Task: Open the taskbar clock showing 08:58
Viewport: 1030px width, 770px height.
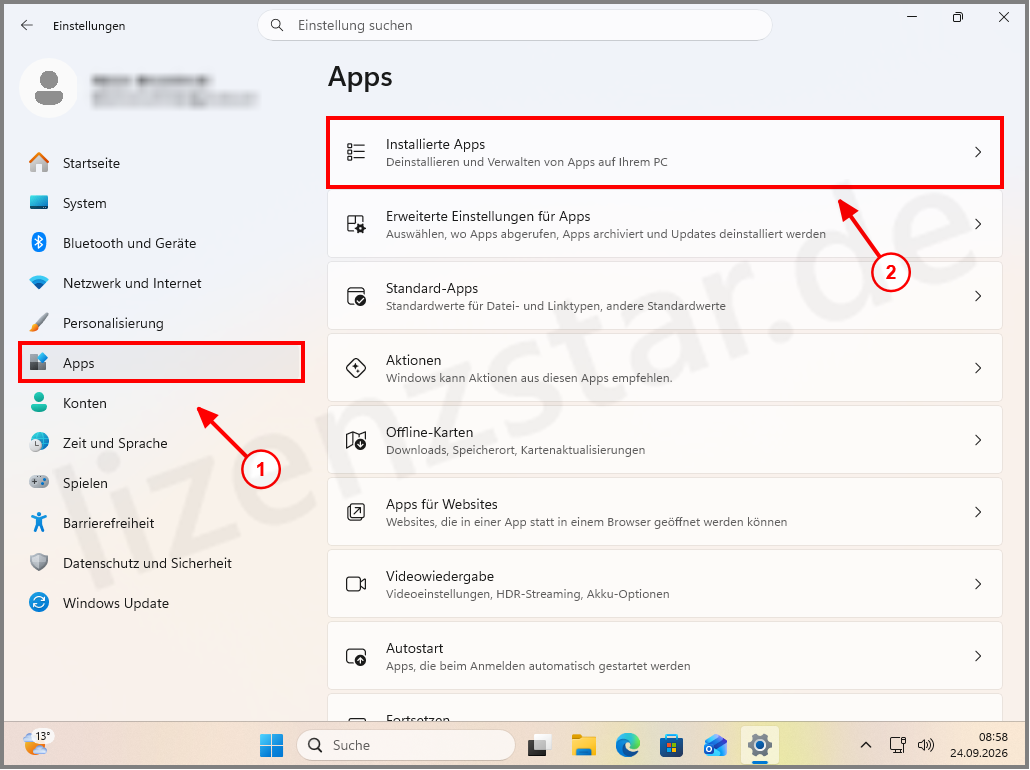Action: click(979, 745)
